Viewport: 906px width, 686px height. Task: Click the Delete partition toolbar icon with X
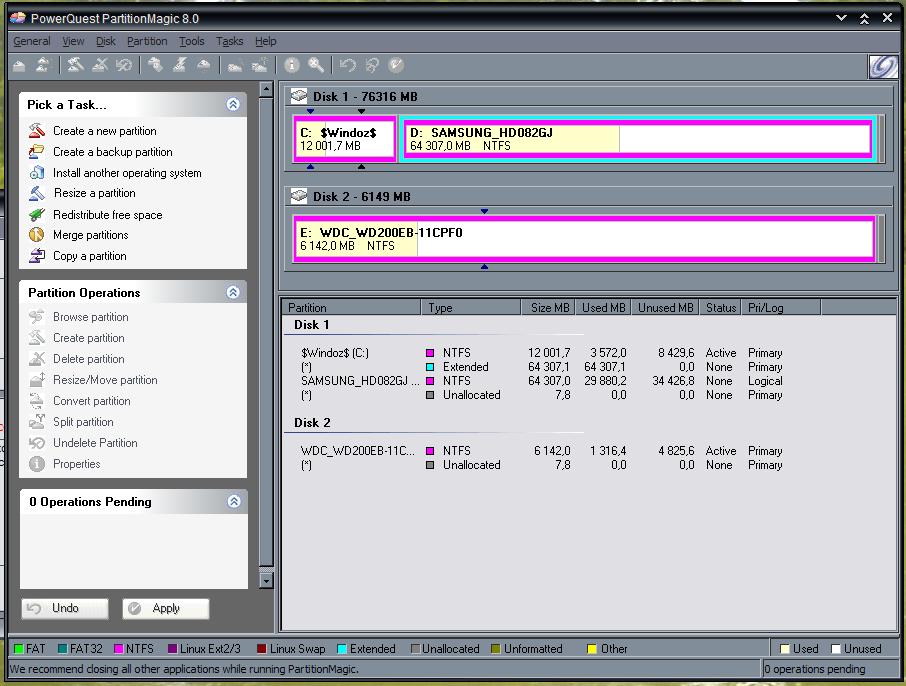99,65
